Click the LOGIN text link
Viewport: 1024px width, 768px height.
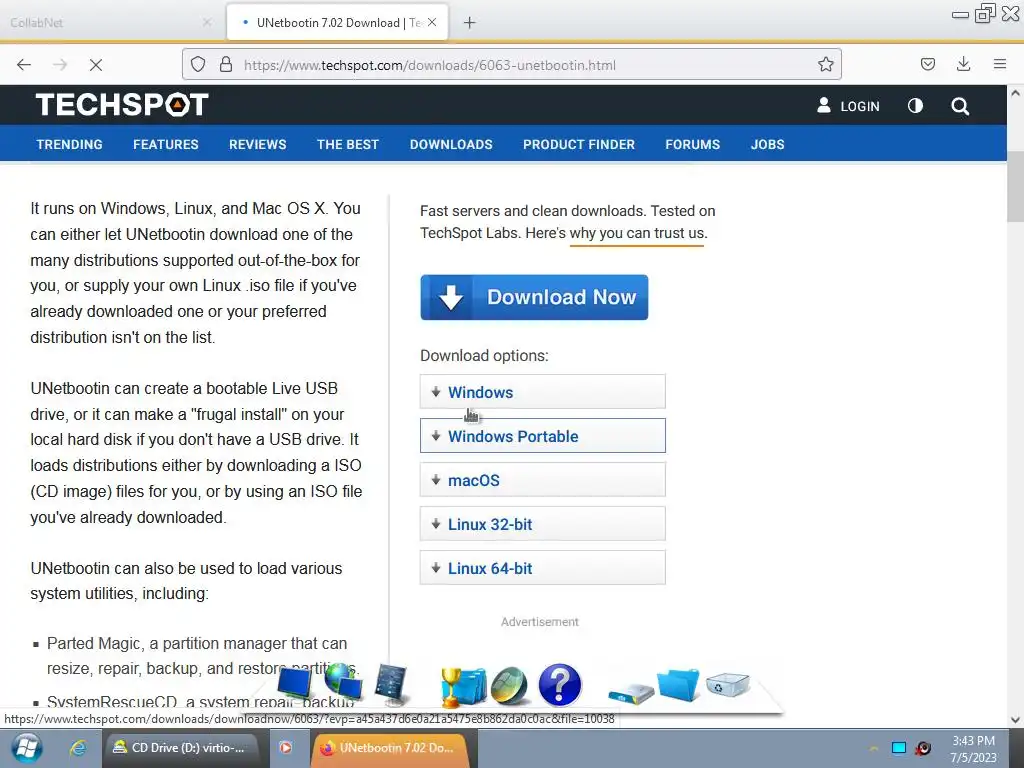[859, 106]
